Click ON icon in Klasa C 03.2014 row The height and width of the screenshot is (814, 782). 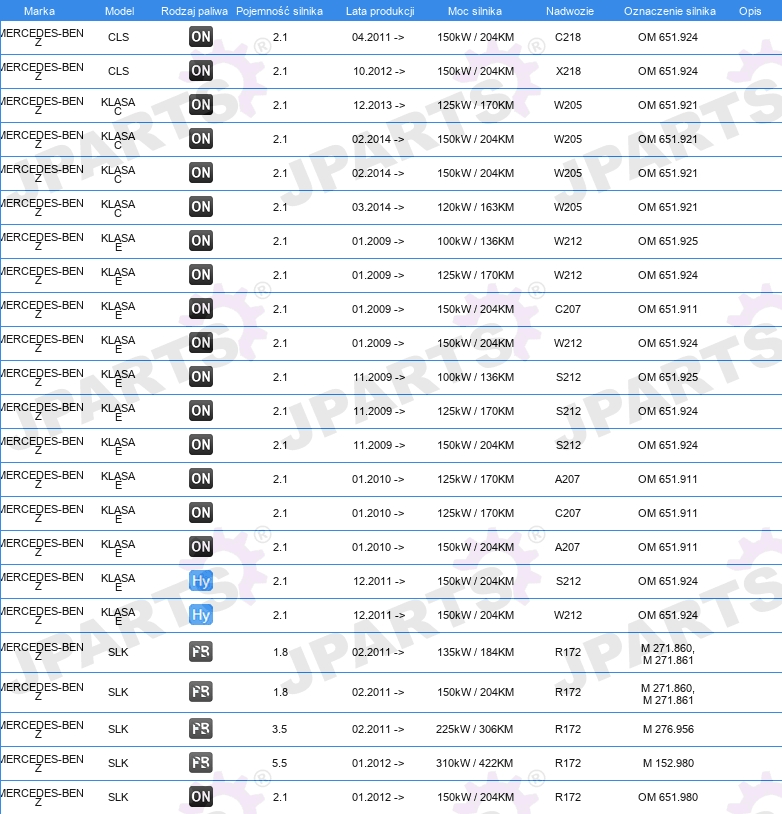tap(200, 207)
